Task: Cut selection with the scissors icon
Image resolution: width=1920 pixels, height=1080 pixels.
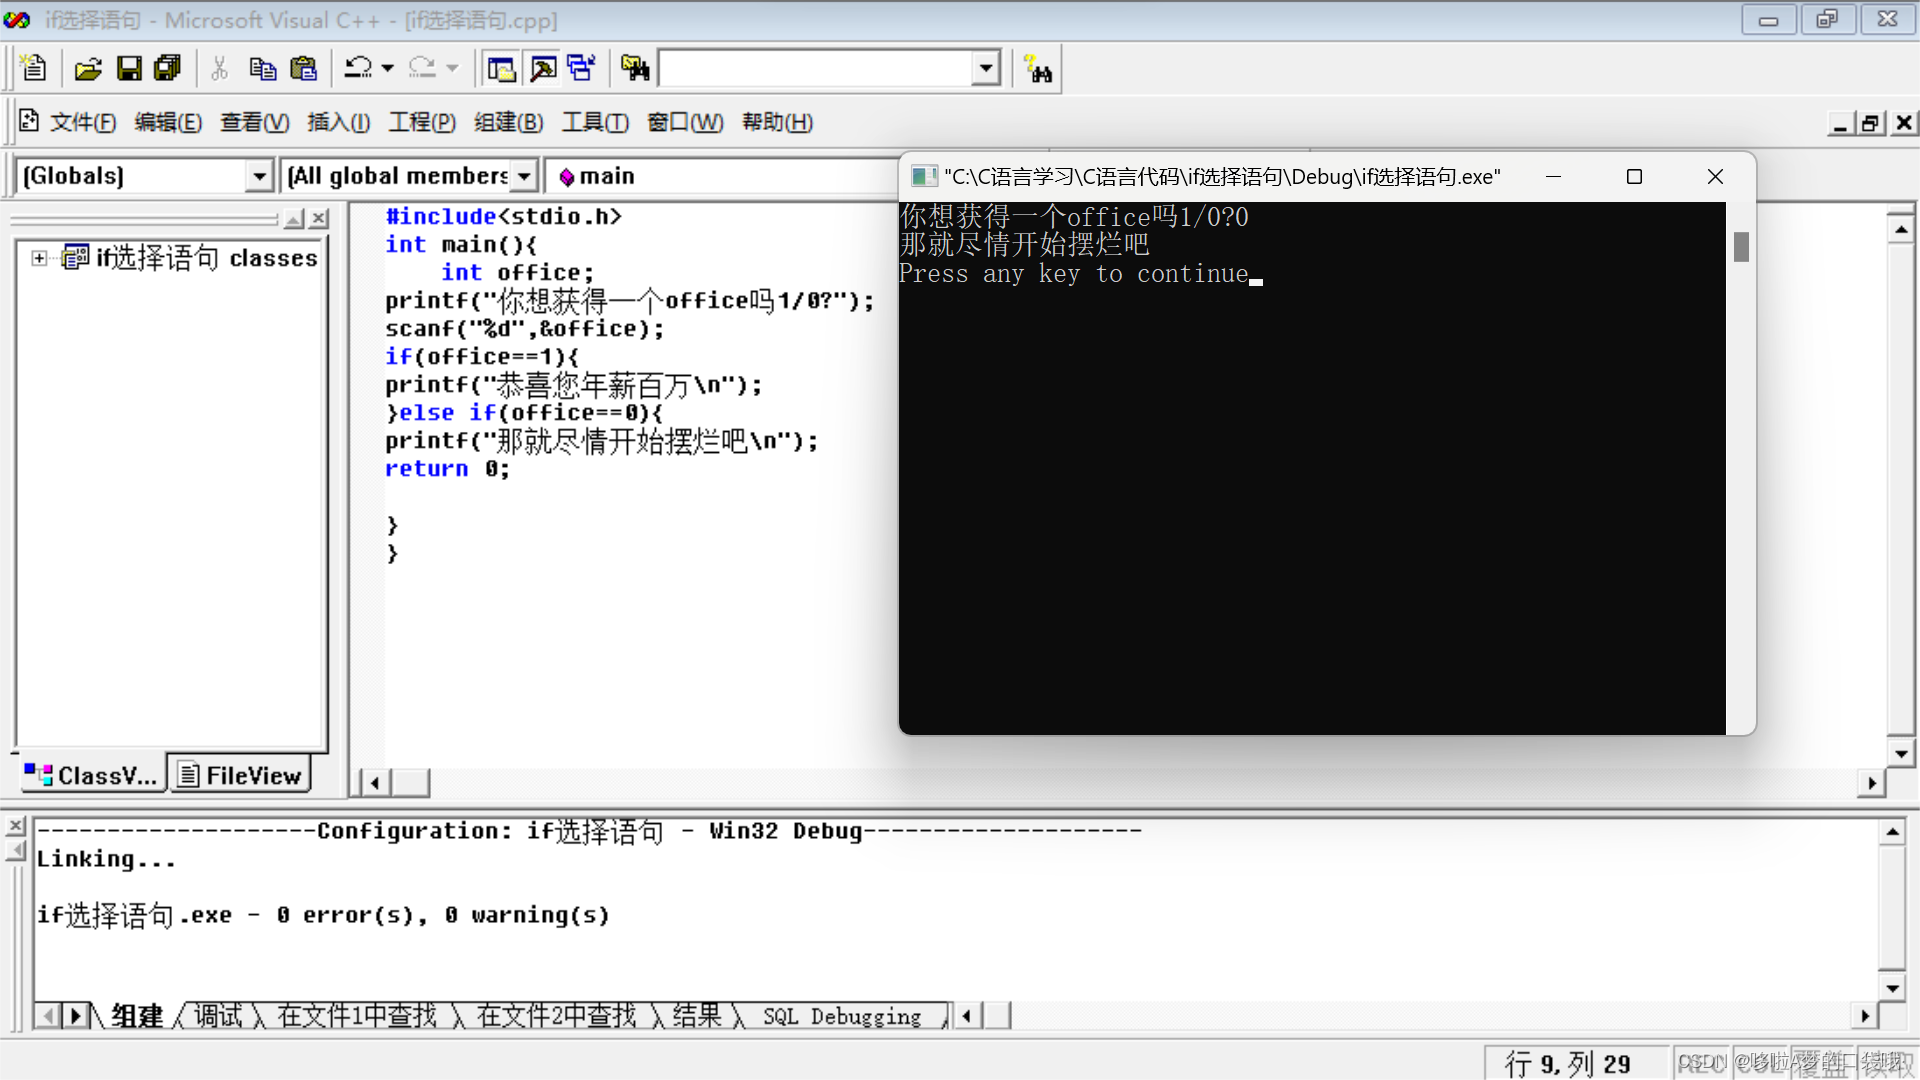Action: point(220,68)
